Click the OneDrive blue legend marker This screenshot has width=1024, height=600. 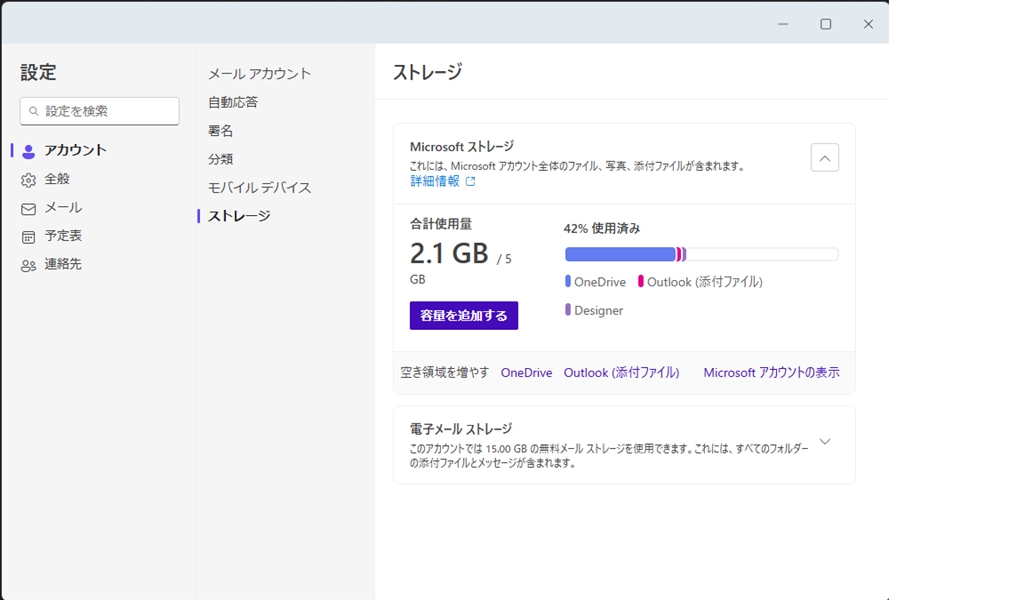click(568, 281)
